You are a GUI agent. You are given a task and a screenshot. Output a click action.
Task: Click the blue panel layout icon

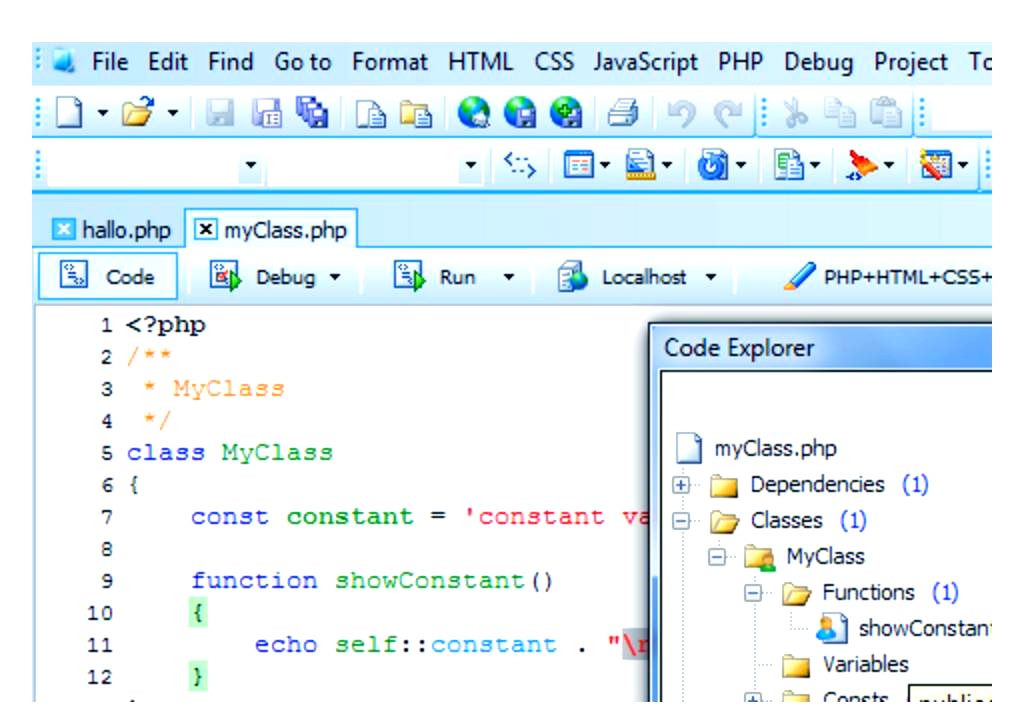(578, 165)
